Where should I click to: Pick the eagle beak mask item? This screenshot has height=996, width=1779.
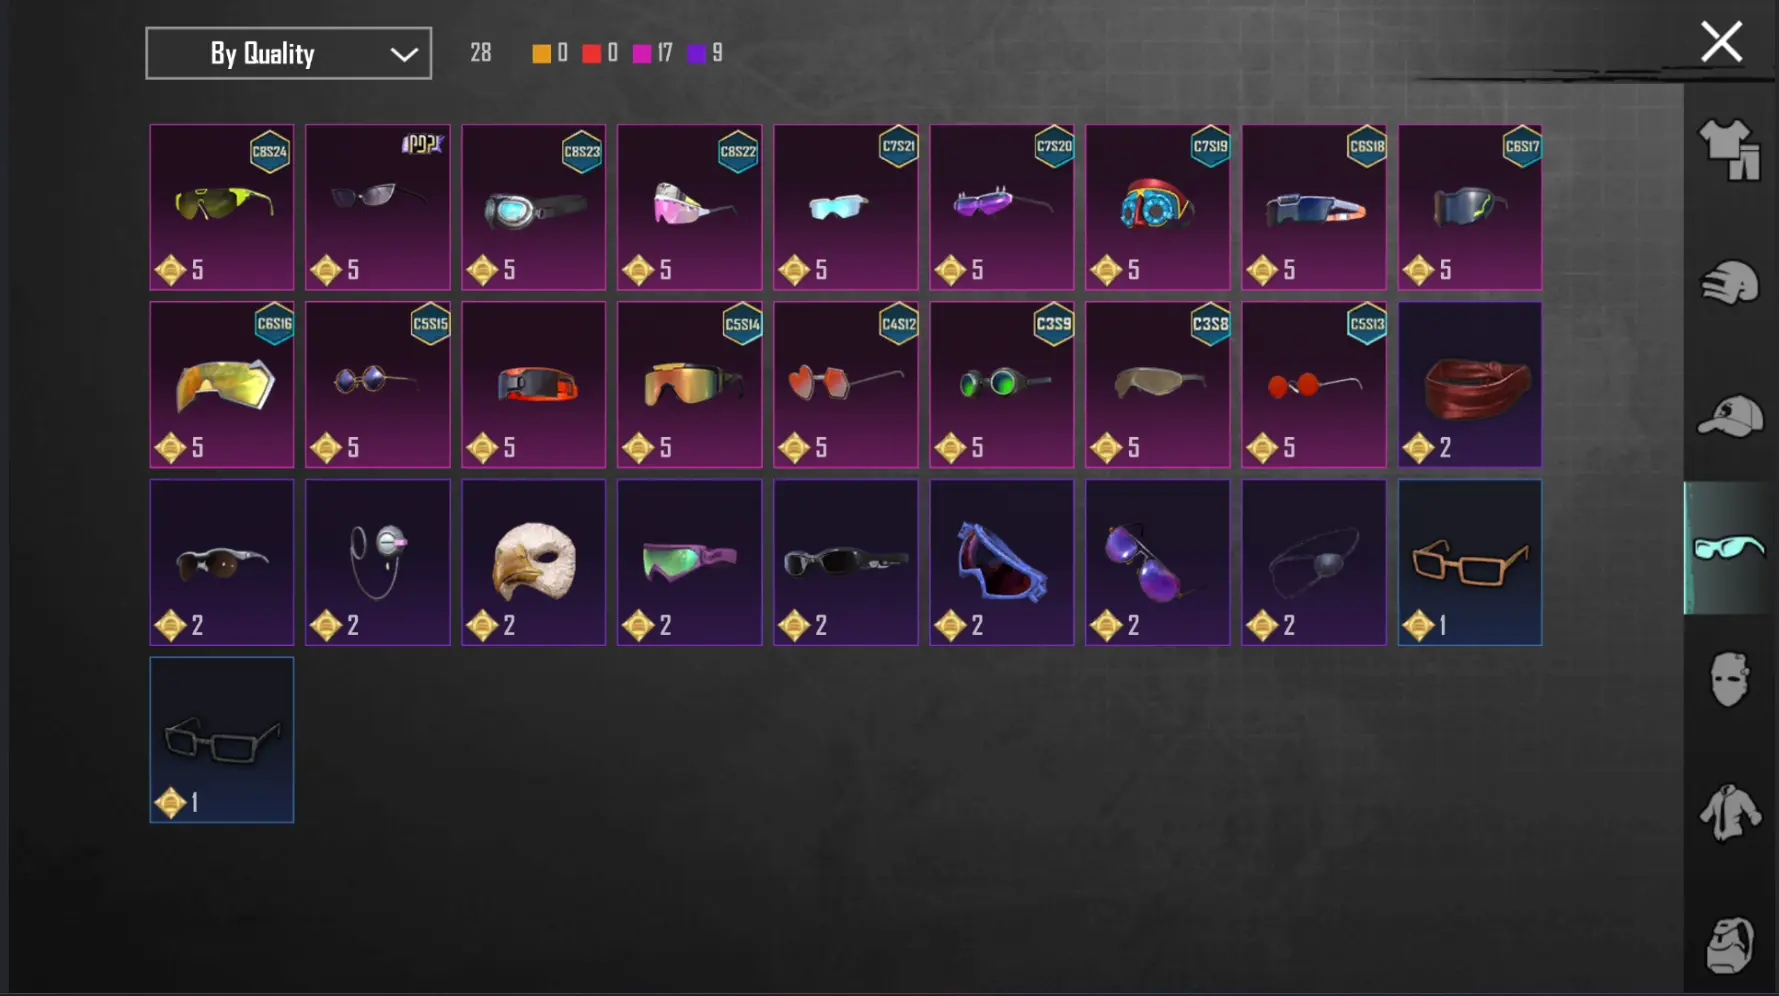click(534, 562)
